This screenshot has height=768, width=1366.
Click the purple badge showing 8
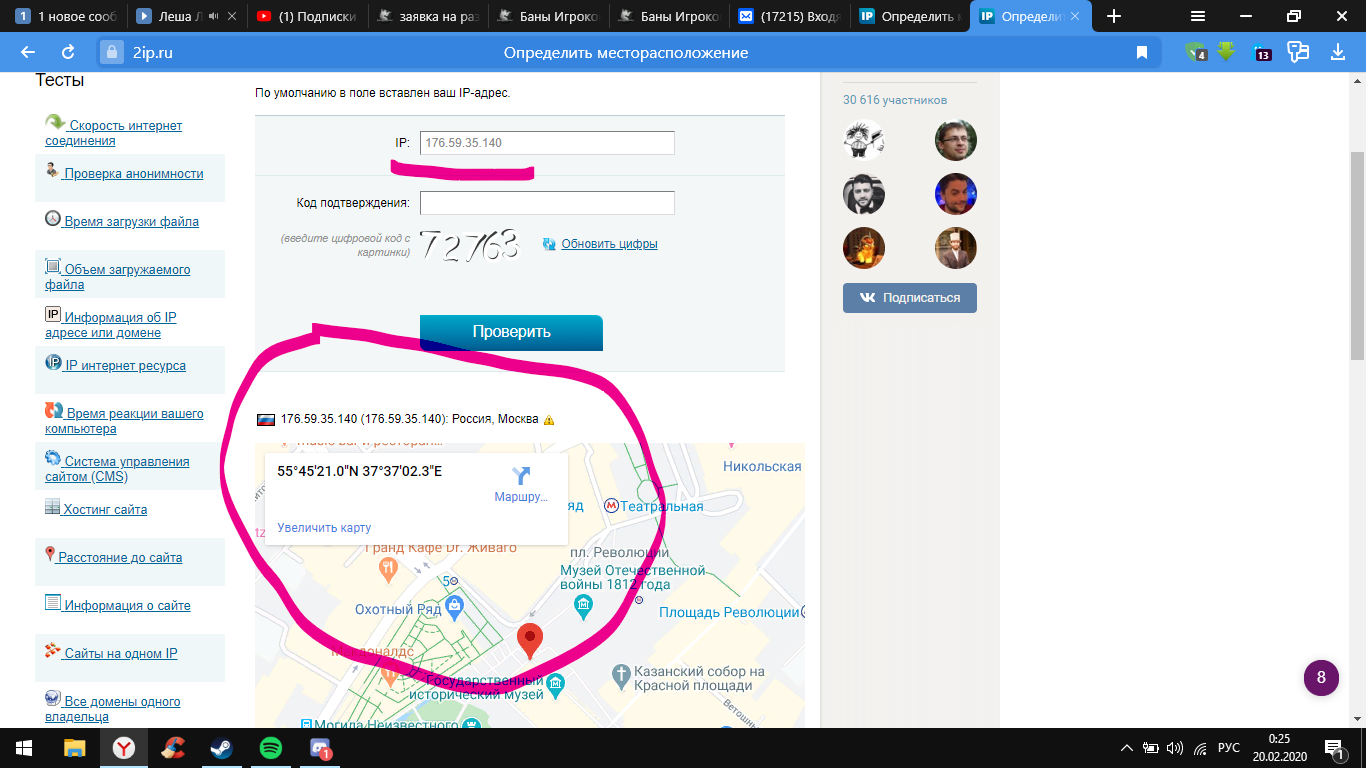click(x=1321, y=678)
